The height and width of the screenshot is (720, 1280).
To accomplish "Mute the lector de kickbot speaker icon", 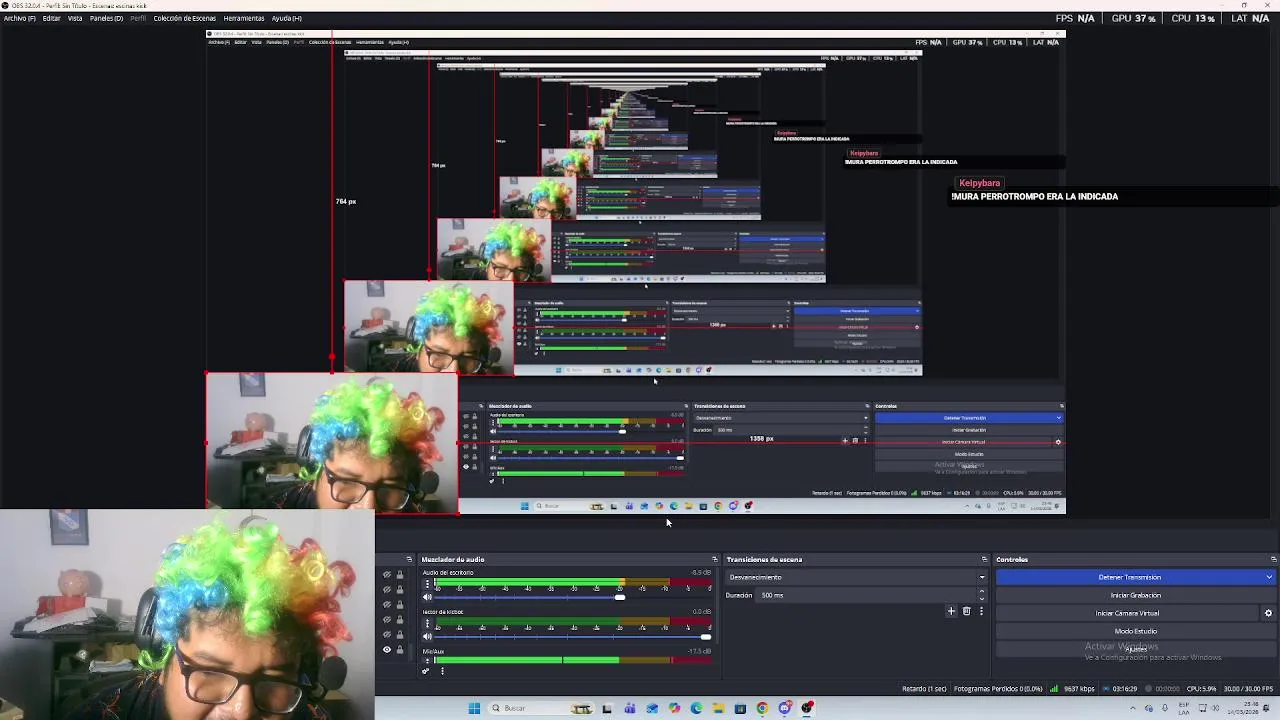I will point(428,636).
